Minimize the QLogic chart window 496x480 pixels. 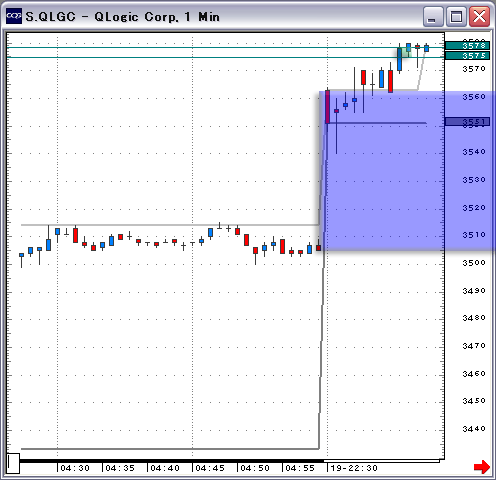point(432,16)
